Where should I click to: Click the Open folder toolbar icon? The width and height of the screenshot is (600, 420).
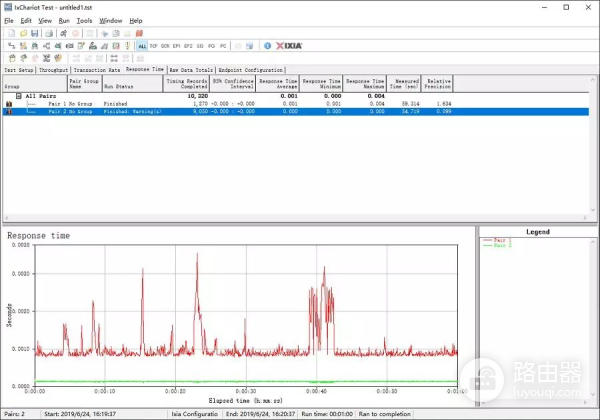pos(21,33)
